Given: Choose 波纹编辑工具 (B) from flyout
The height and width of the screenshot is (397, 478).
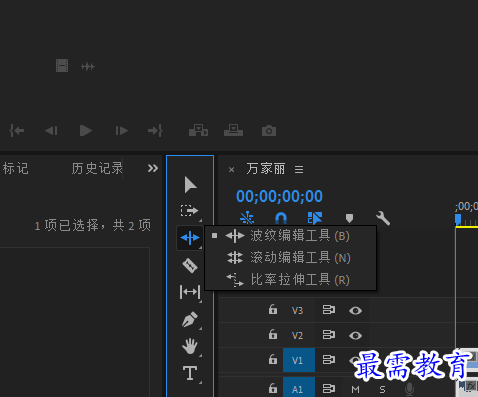Looking at the screenshot, I should coord(290,236).
